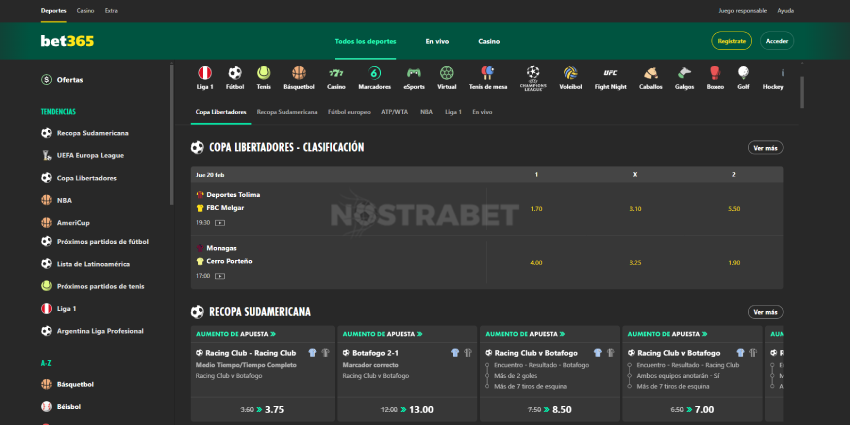Select the ATP/WTA sub-tab
Image resolution: width=850 pixels, height=425 pixels.
[394, 112]
